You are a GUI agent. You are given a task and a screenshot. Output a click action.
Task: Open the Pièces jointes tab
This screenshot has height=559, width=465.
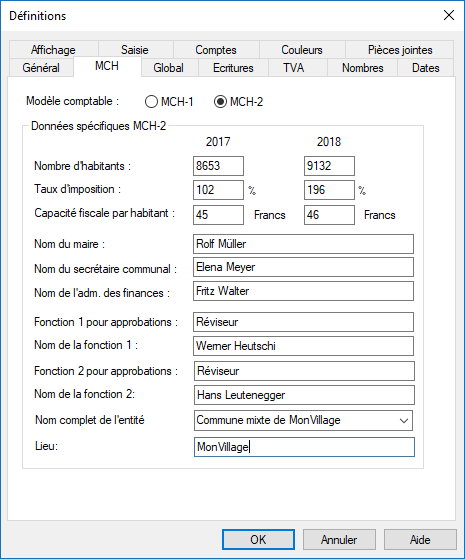click(400, 50)
